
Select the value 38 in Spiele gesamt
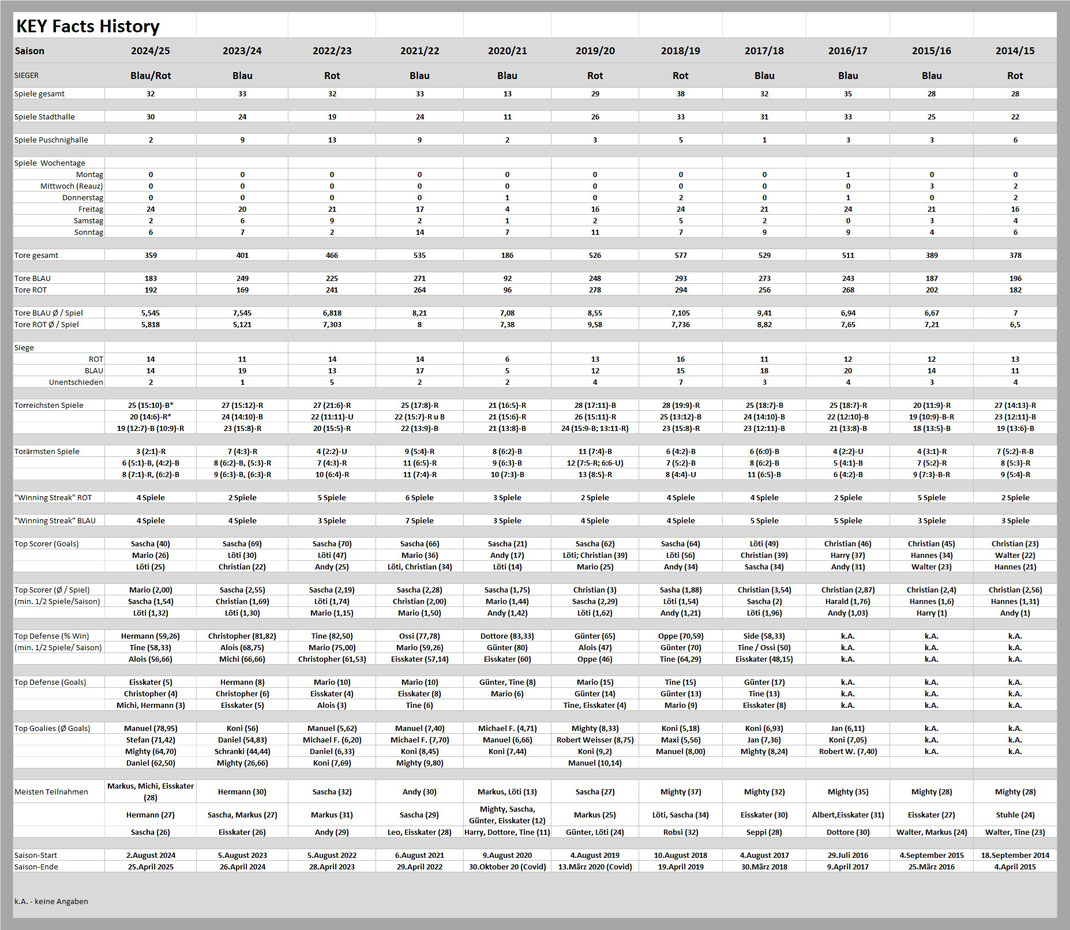click(x=680, y=93)
